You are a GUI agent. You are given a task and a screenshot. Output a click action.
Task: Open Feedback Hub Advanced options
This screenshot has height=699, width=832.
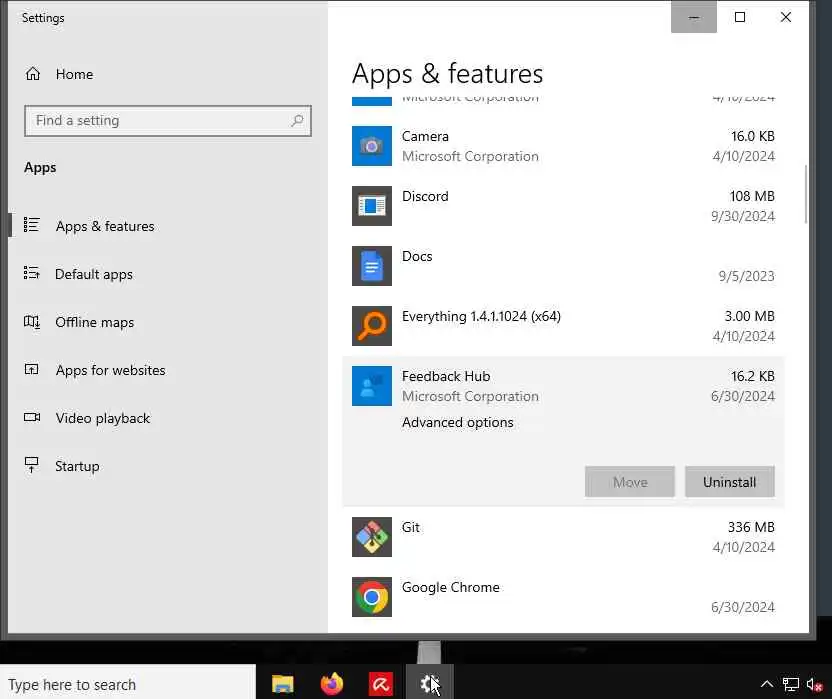click(x=457, y=422)
